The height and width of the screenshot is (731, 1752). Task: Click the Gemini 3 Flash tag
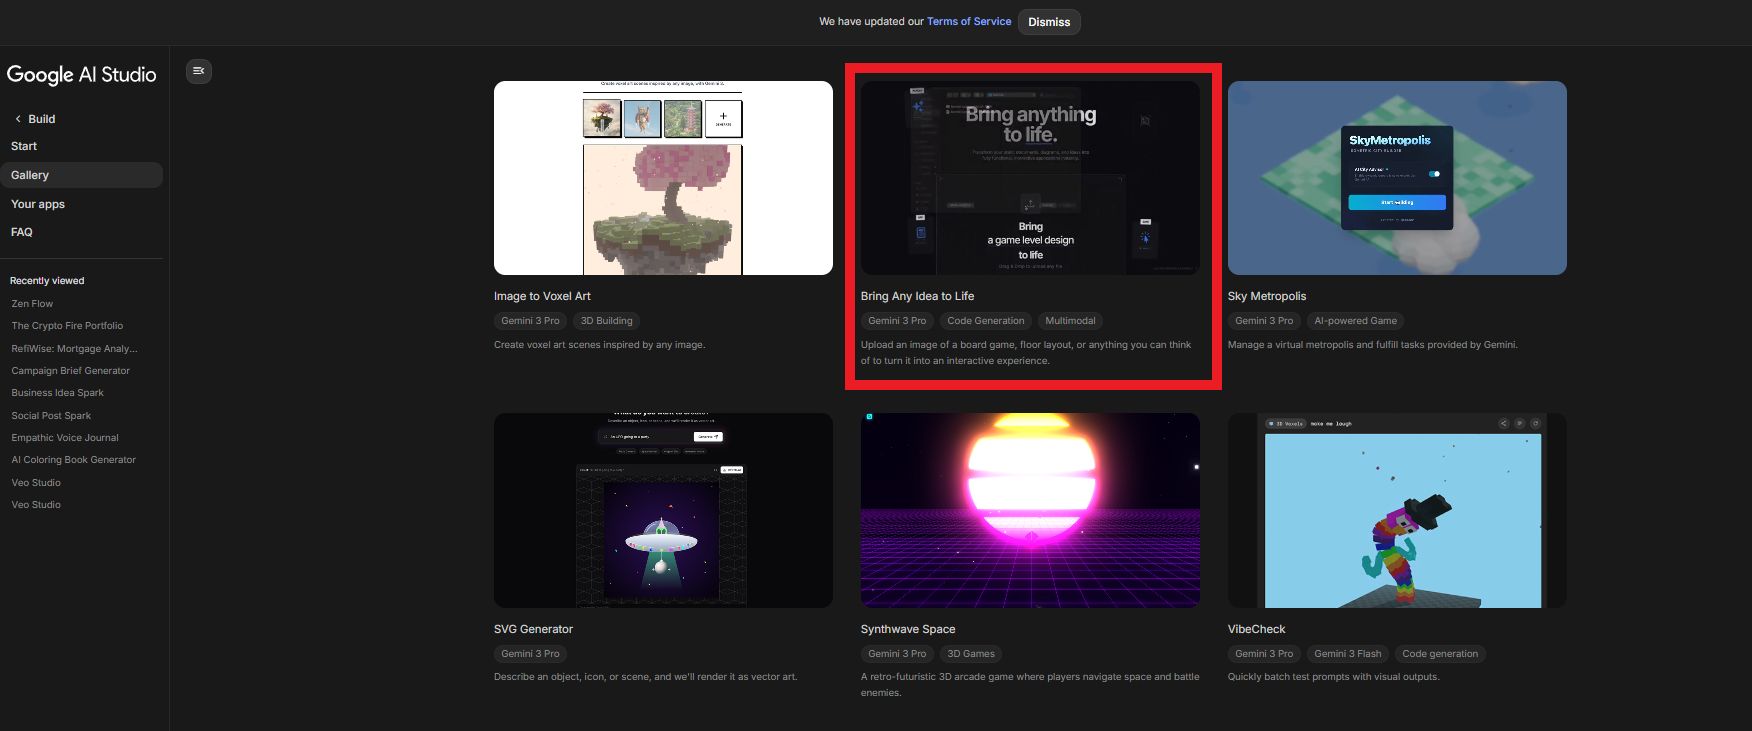[x=1348, y=654]
